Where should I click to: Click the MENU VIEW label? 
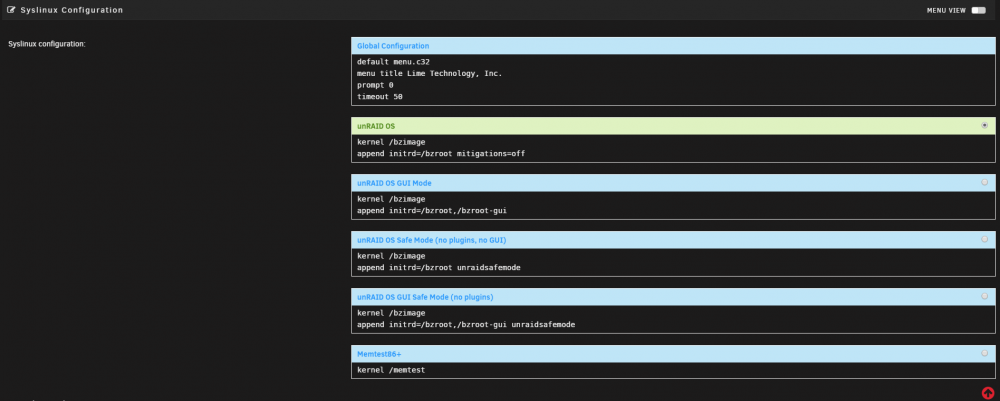point(946,10)
